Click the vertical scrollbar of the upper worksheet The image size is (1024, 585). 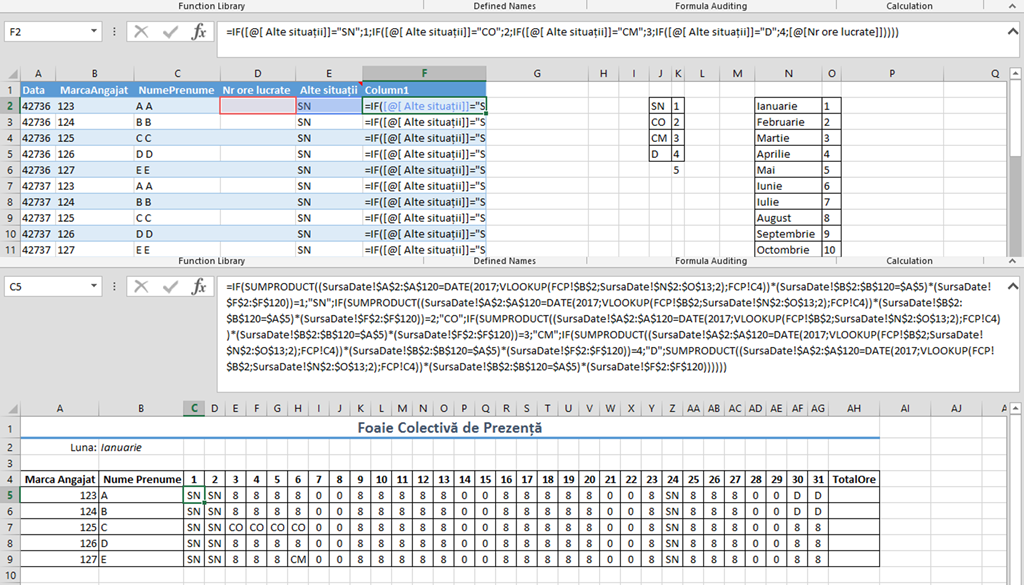coord(1015,160)
